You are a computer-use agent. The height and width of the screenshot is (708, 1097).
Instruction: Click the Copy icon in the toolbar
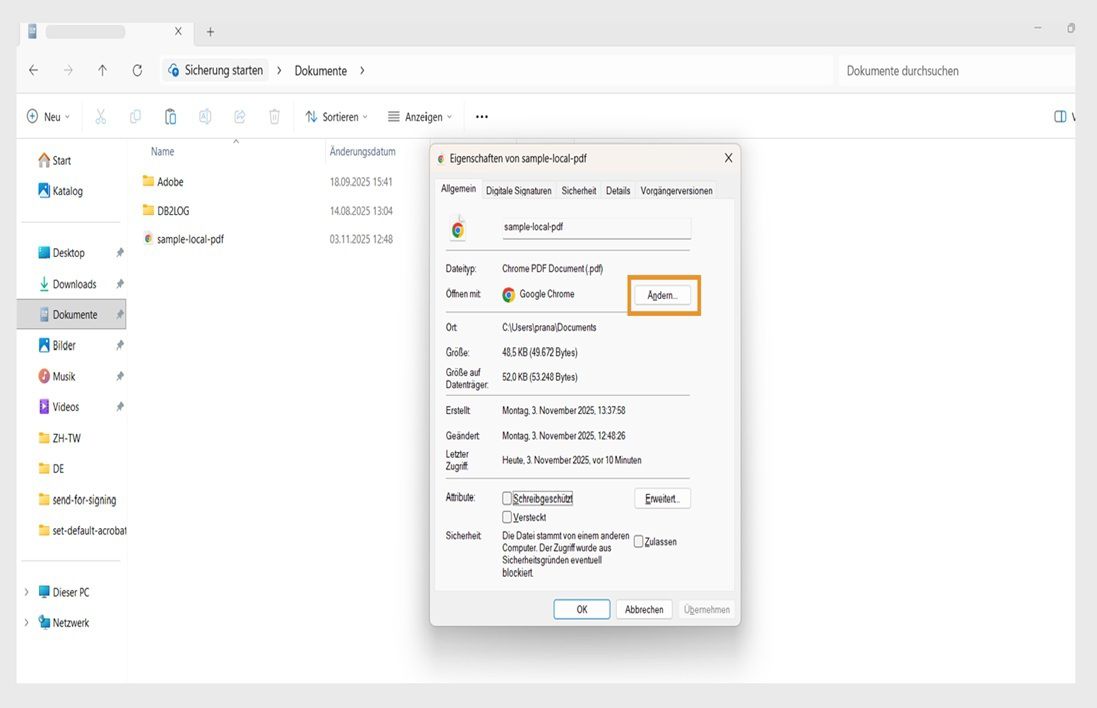[x=135, y=116]
